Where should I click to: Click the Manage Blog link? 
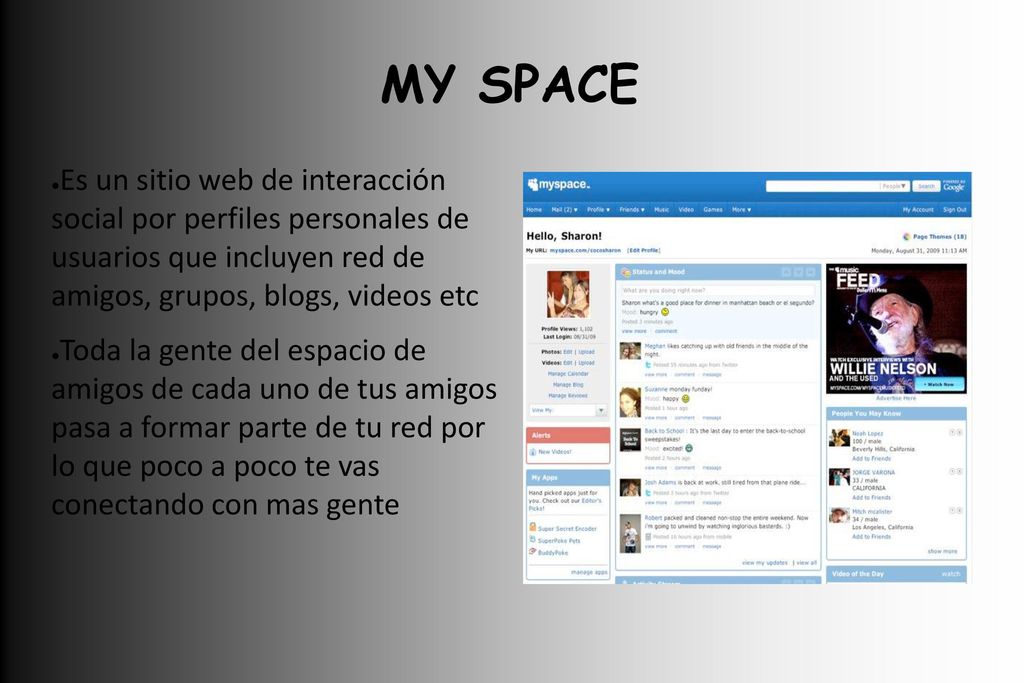click(568, 385)
